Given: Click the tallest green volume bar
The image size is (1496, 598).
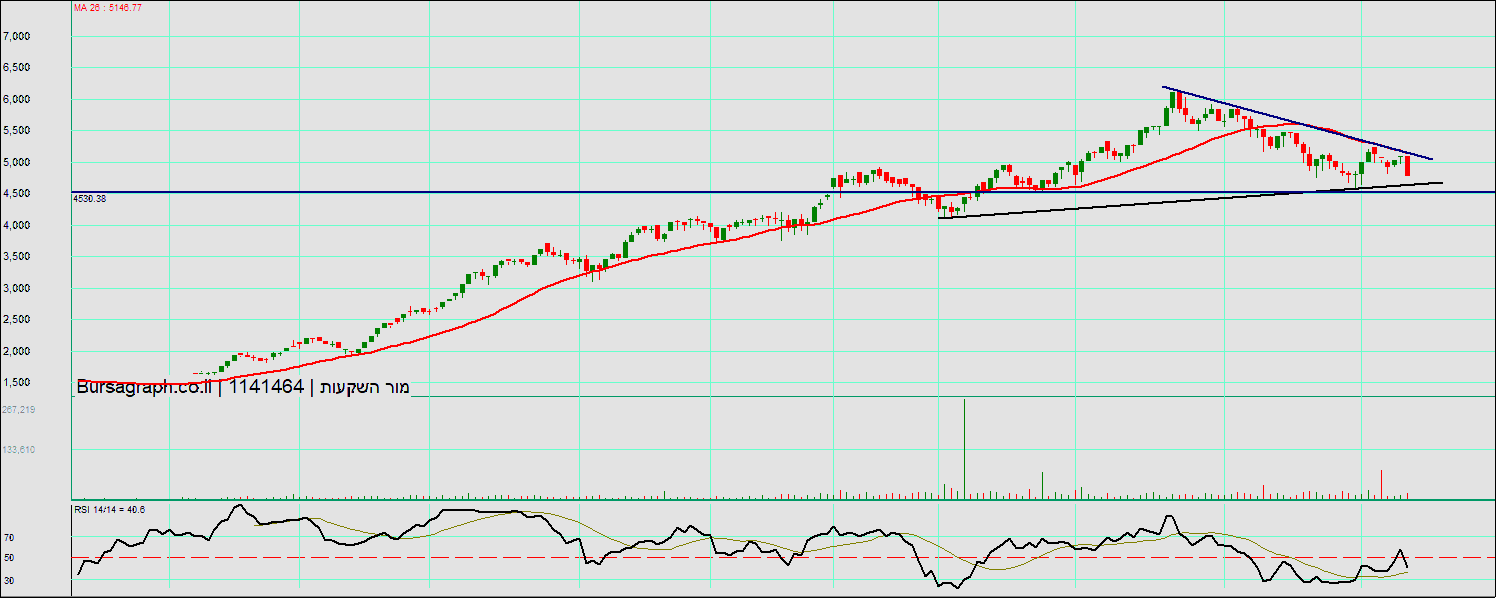Looking at the screenshot, I should point(964,447).
